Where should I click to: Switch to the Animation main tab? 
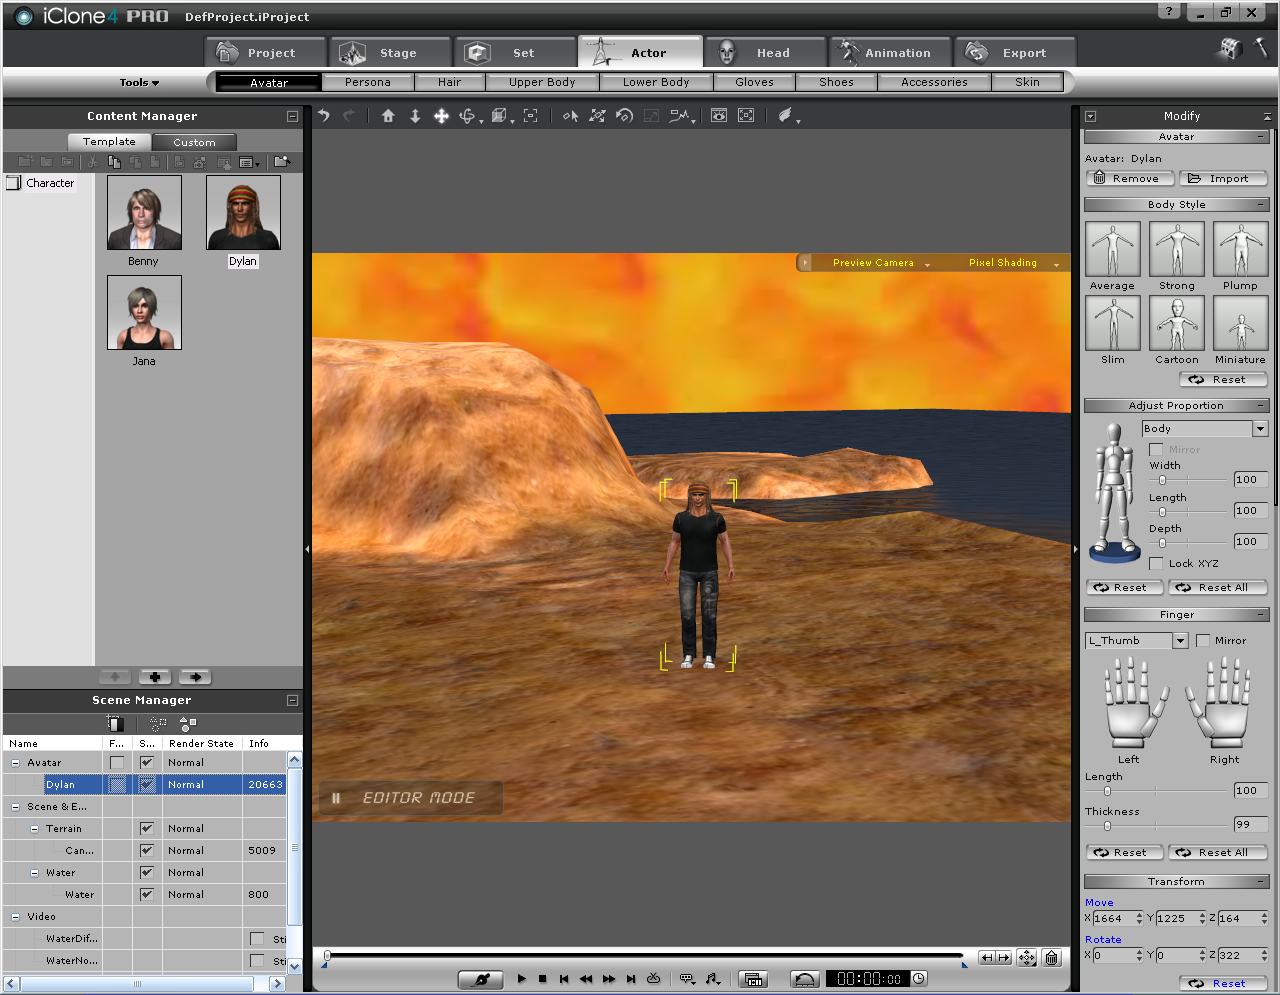click(886, 53)
